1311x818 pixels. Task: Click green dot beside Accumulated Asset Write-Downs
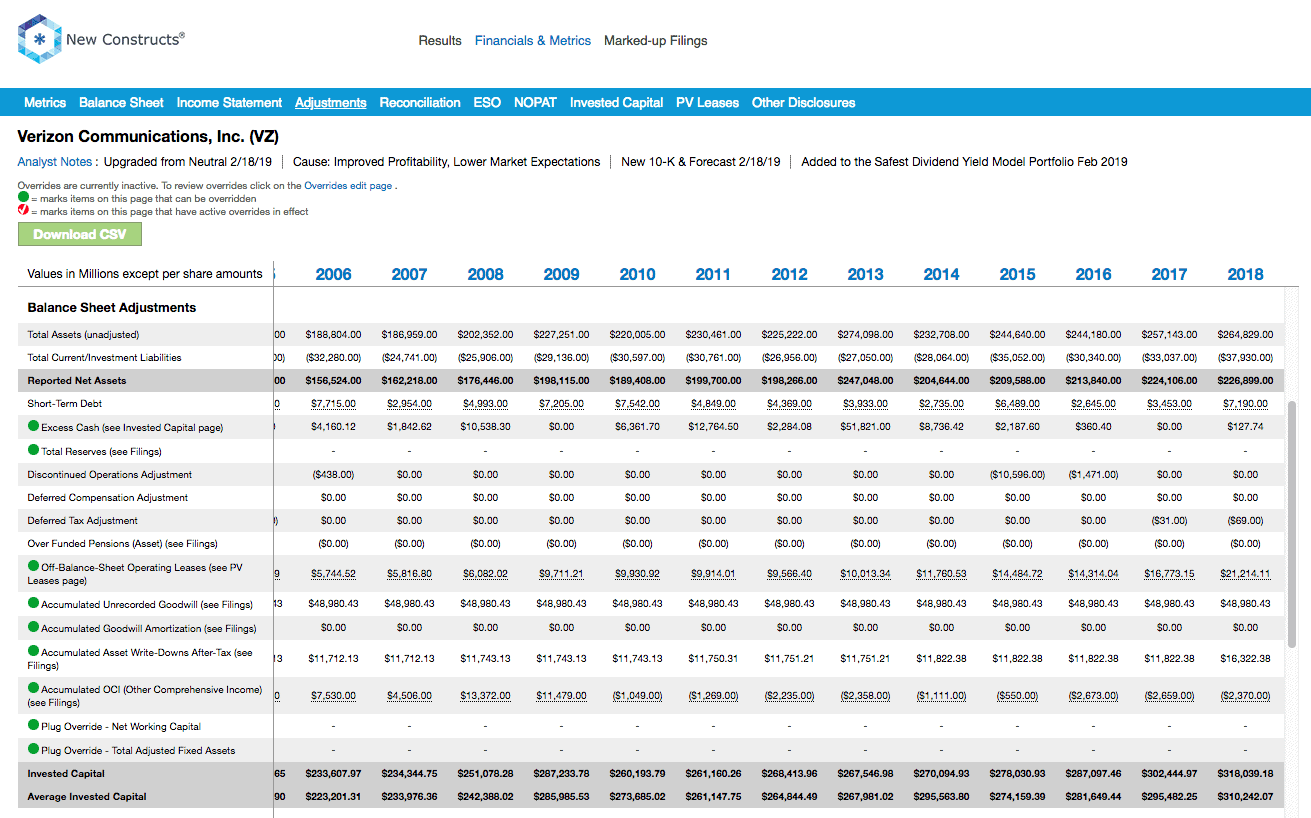[34, 652]
